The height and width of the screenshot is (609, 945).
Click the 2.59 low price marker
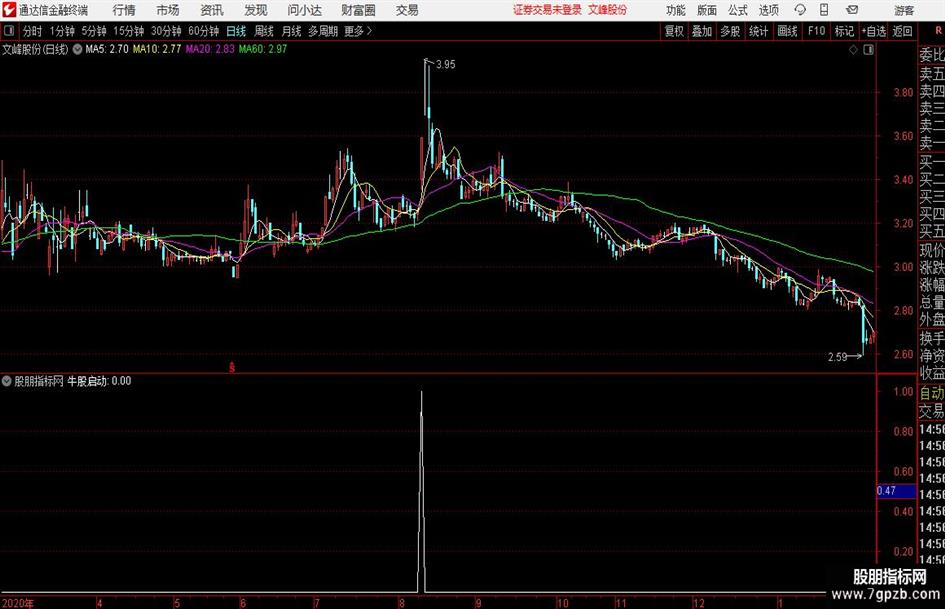(x=838, y=357)
